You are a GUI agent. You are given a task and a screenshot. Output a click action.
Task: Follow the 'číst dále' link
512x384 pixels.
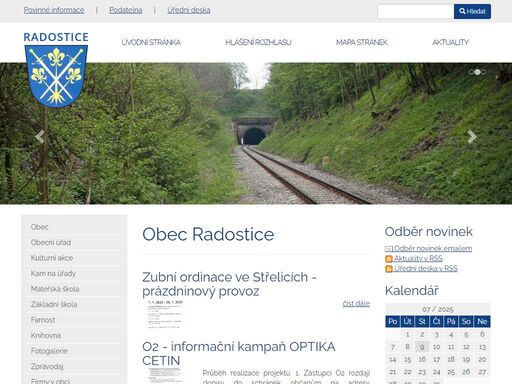[x=356, y=304]
